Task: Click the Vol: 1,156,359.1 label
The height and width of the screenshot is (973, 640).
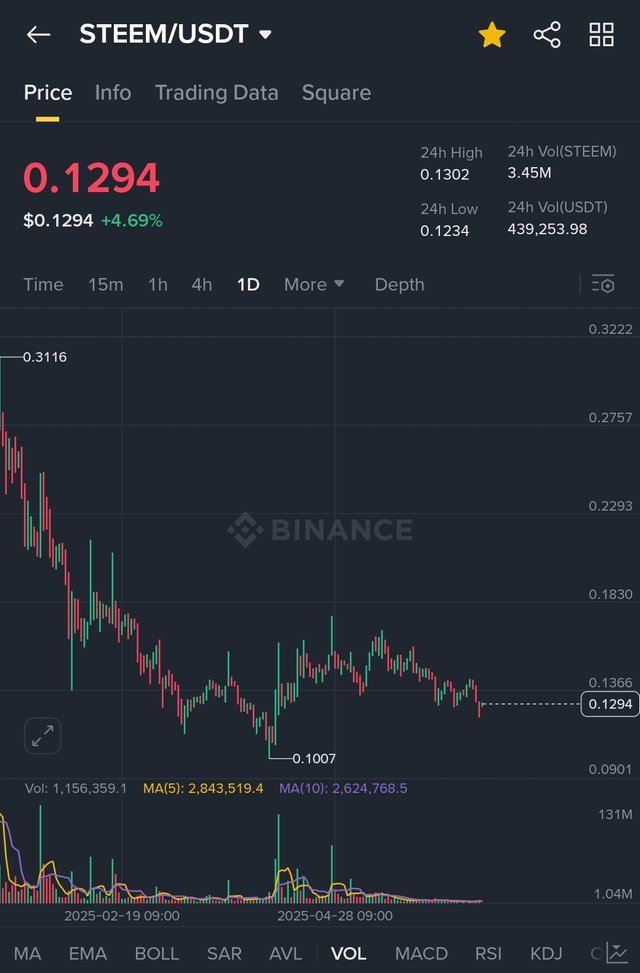Action: click(x=76, y=789)
